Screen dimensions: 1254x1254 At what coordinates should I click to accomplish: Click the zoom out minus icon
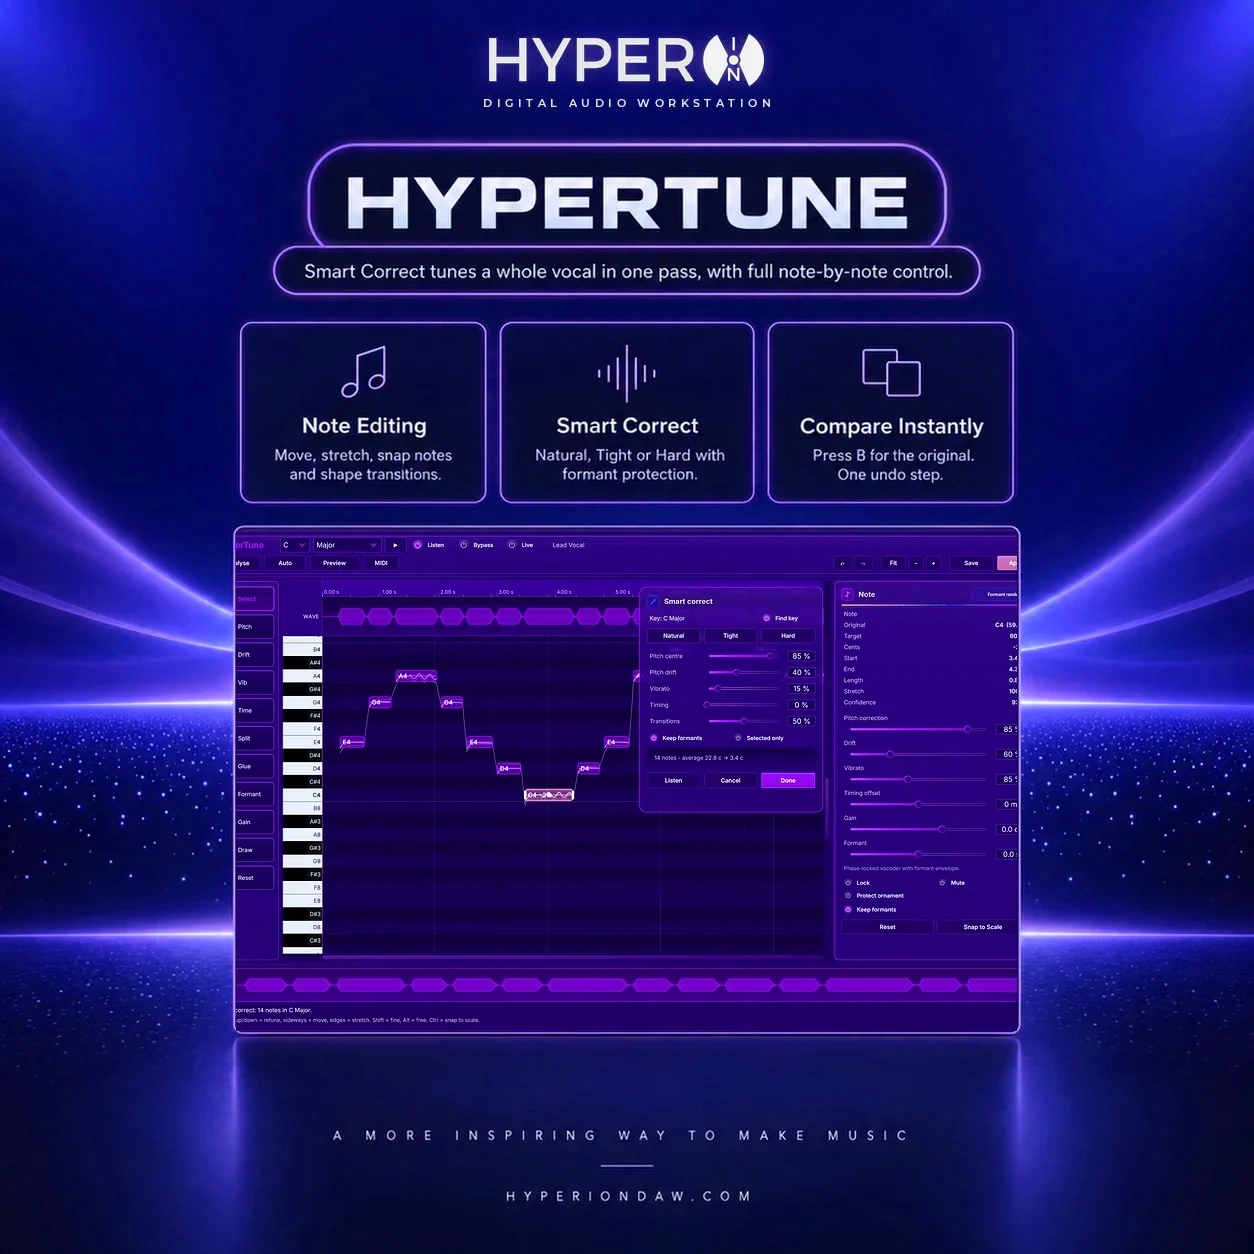pos(916,563)
